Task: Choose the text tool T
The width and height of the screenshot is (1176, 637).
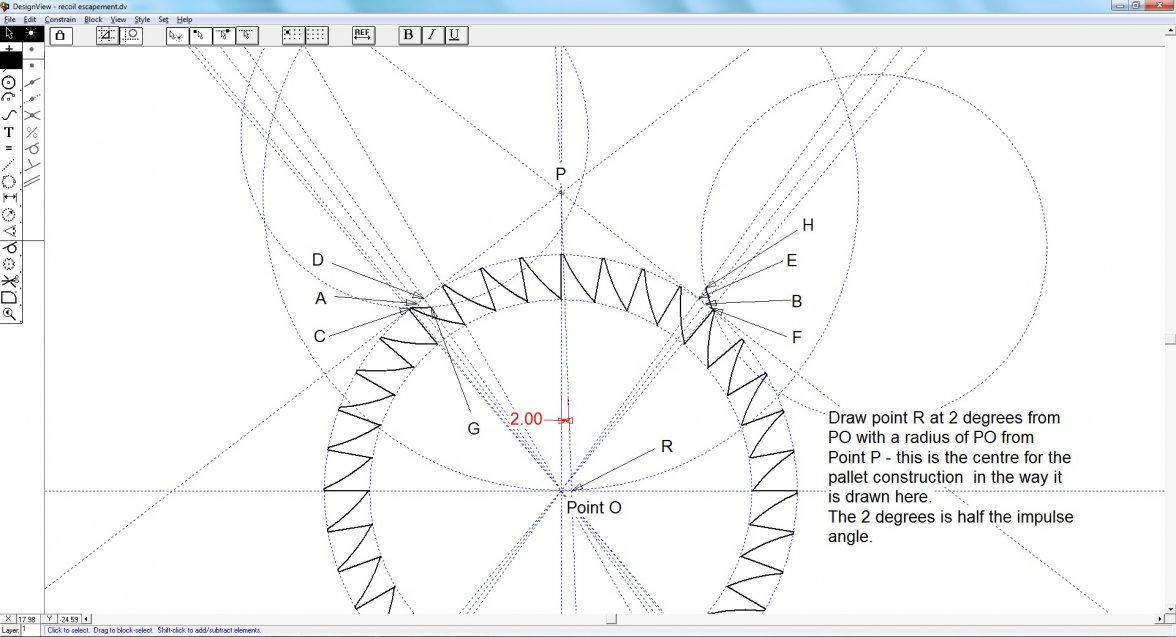Action: (9, 131)
